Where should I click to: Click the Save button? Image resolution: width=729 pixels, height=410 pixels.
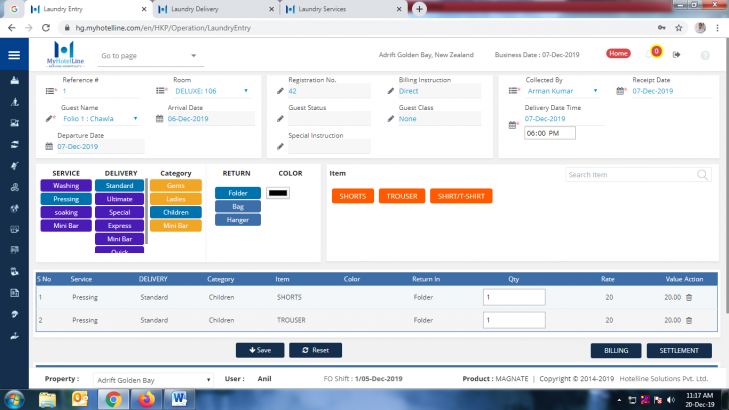coord(260,351)
